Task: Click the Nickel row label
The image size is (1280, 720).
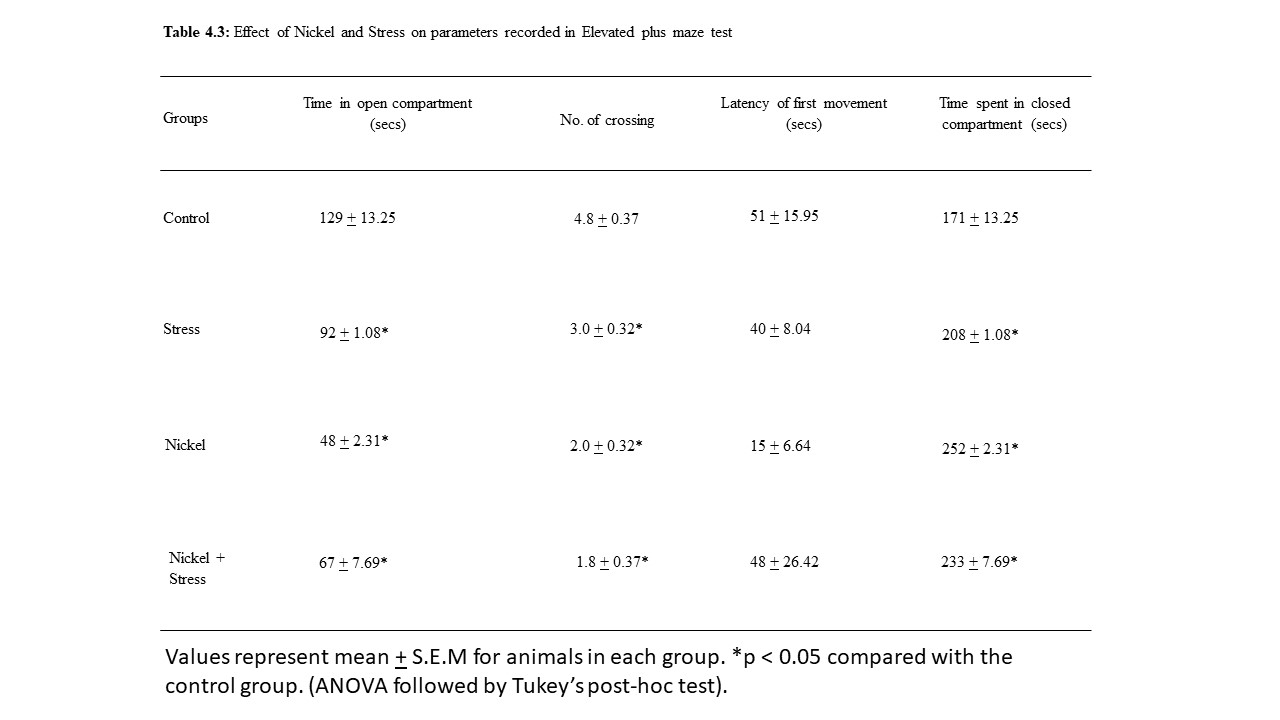Action: coord(185,445)
